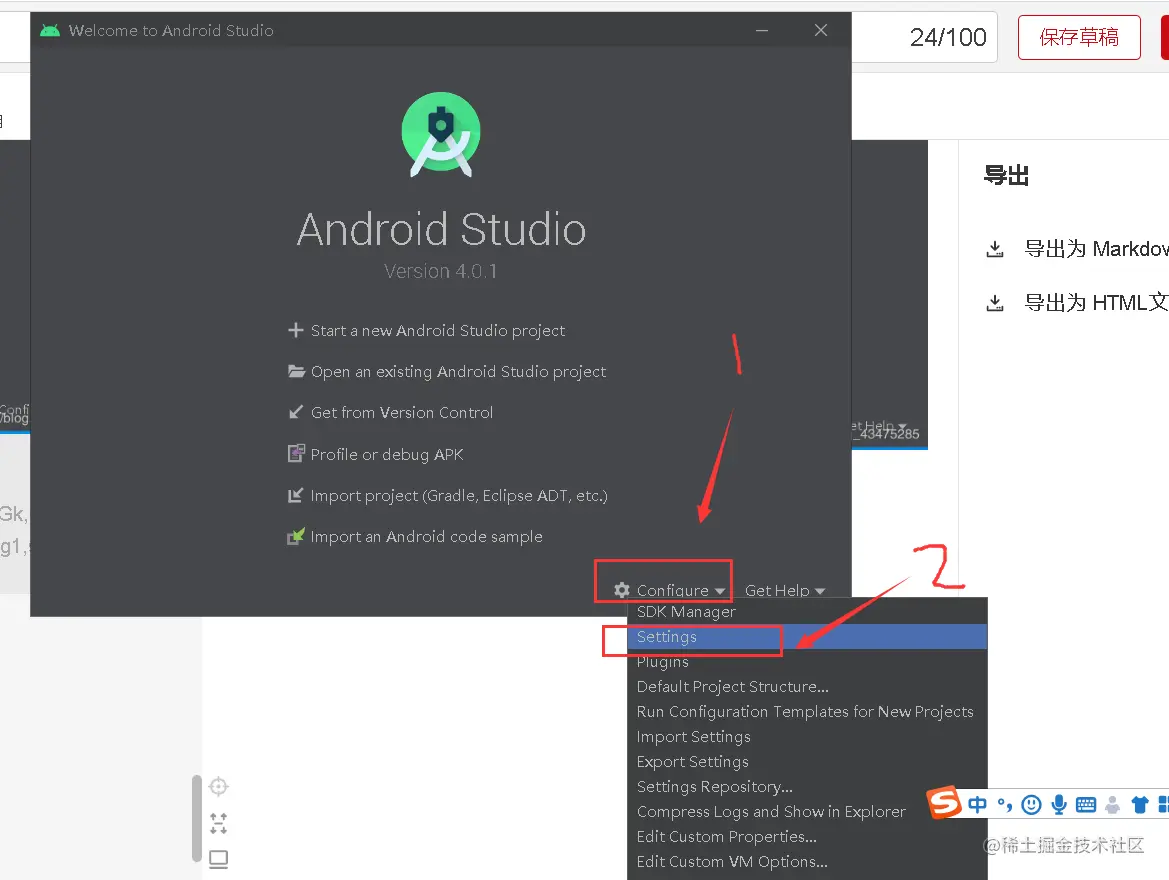Click the Import project icon
The height and width of the screenshot is (880, 1169).
(296, 495)
